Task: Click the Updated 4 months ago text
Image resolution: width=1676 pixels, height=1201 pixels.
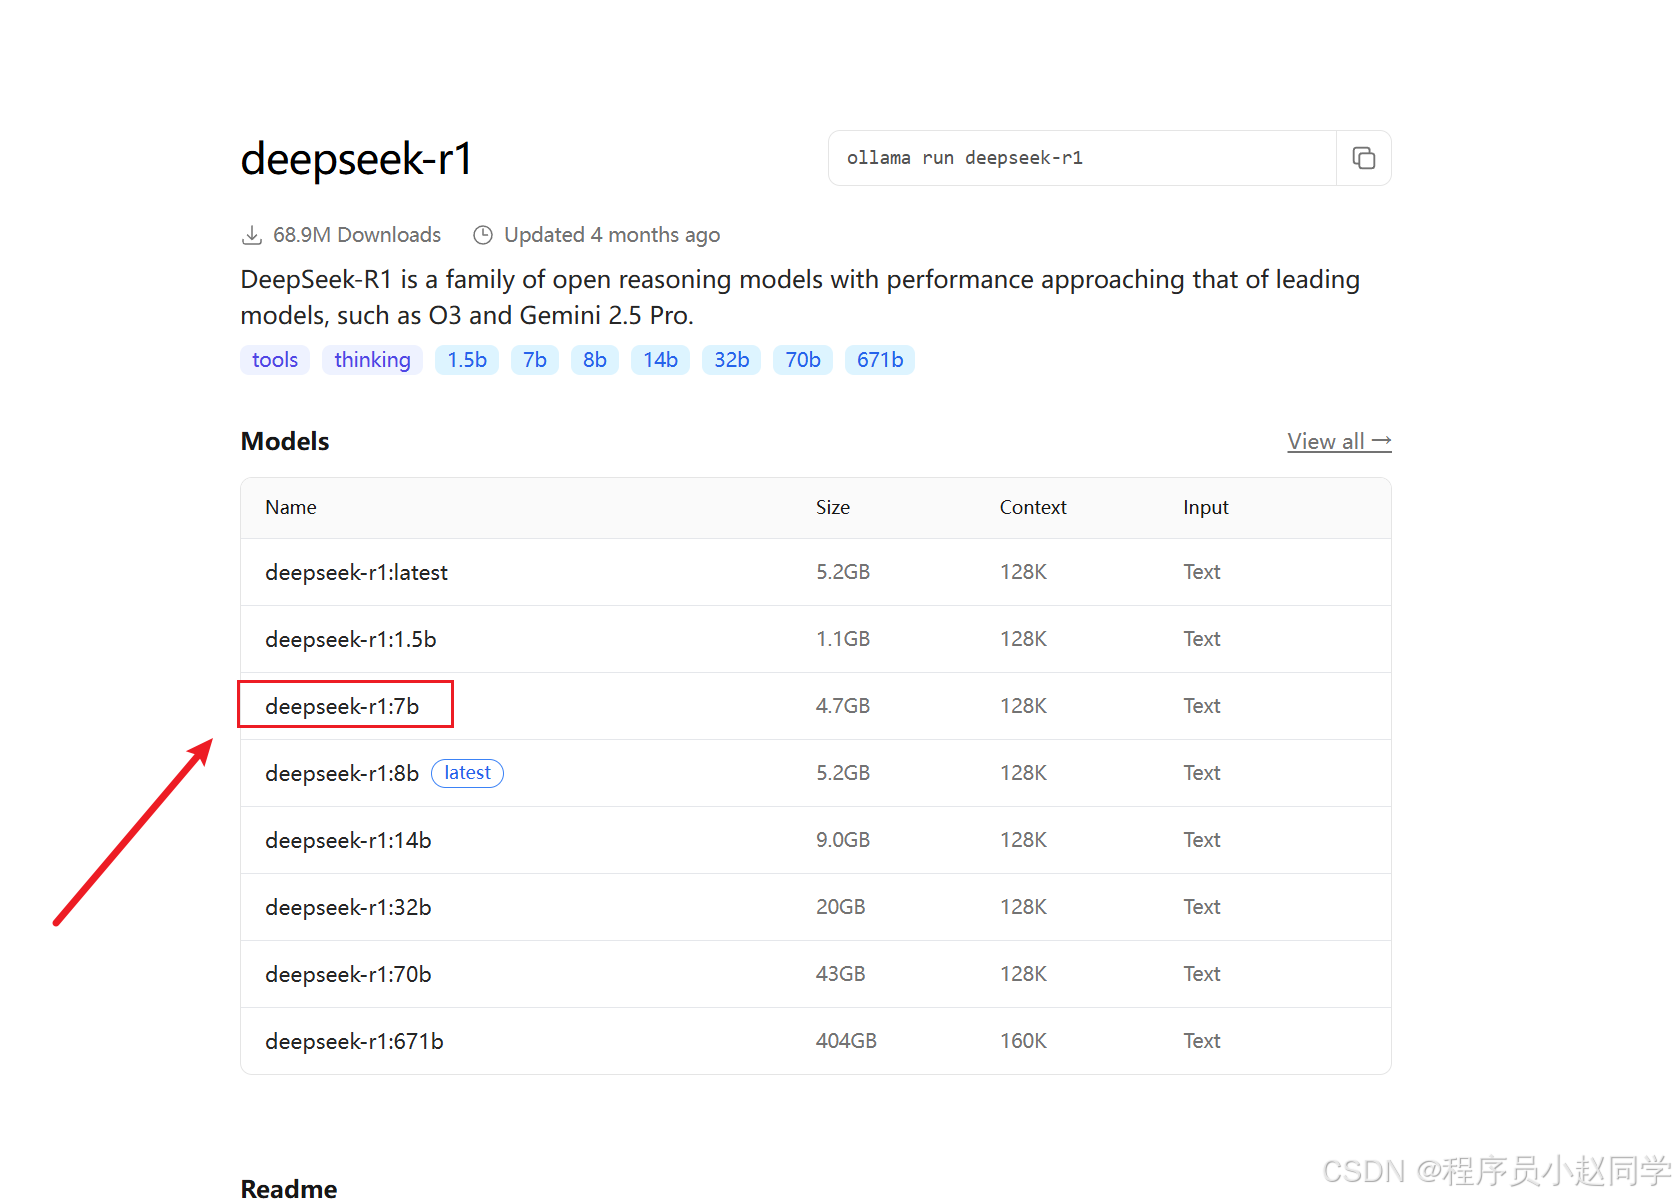Action: (612, 235)
